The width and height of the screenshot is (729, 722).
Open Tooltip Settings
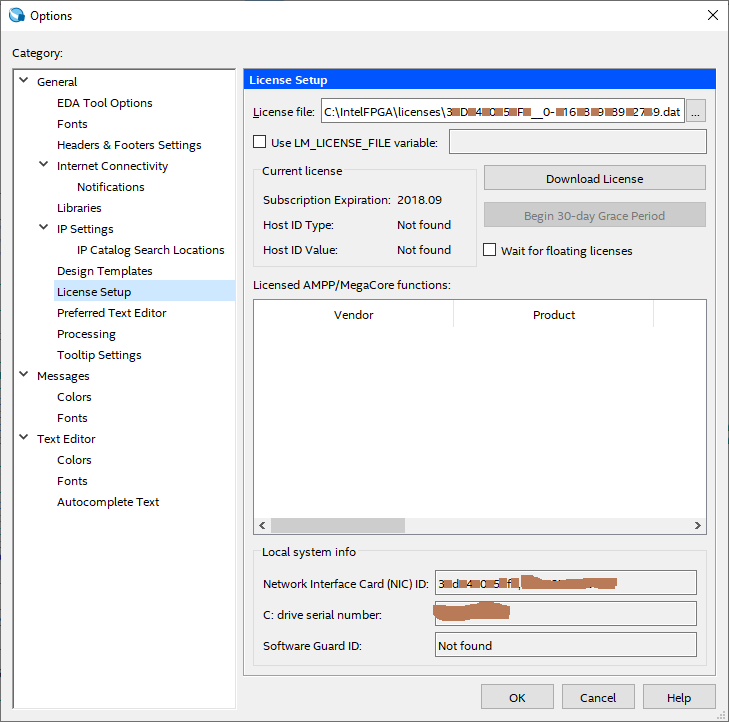[99, 355]
